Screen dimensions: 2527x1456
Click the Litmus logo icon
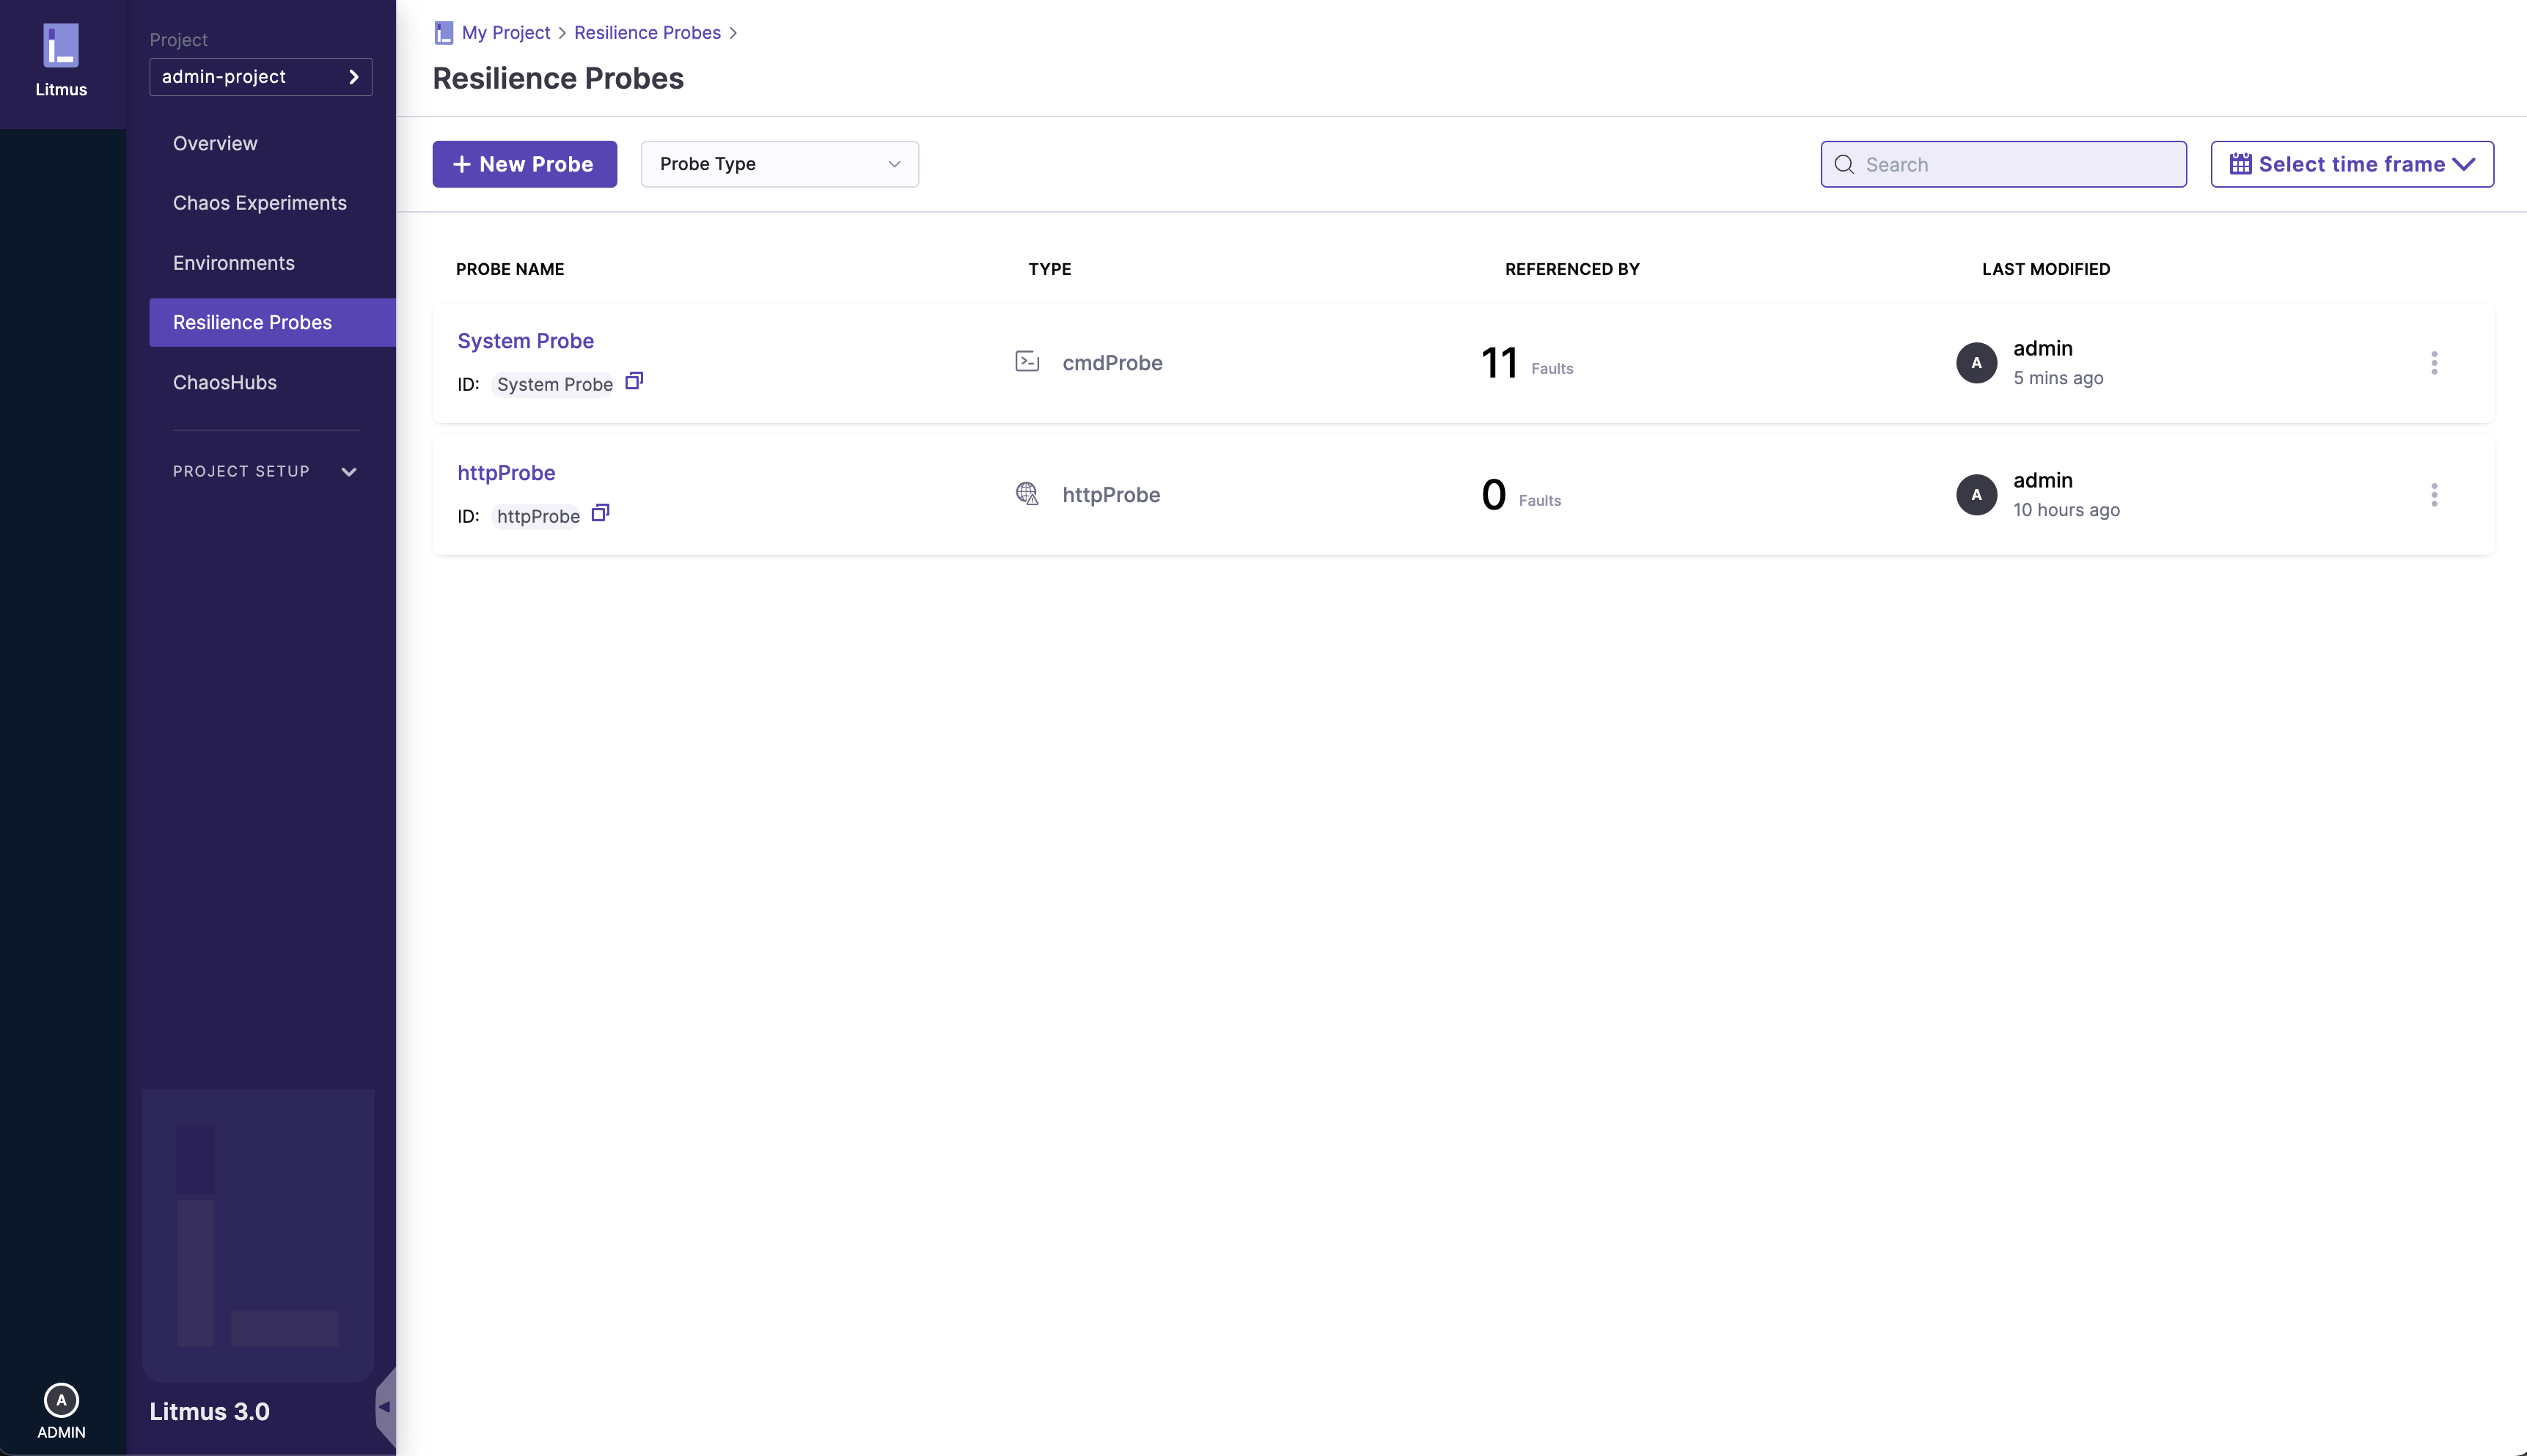(x=61, y=46)
